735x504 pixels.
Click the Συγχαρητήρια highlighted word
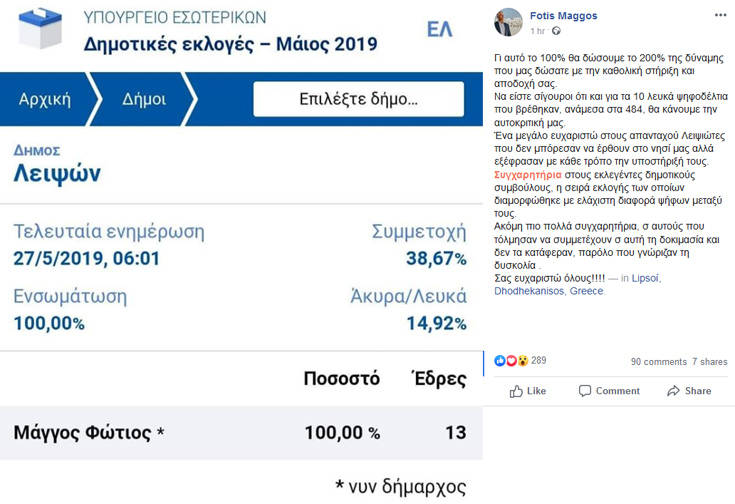pyautogui.click(x=531, y=172)
